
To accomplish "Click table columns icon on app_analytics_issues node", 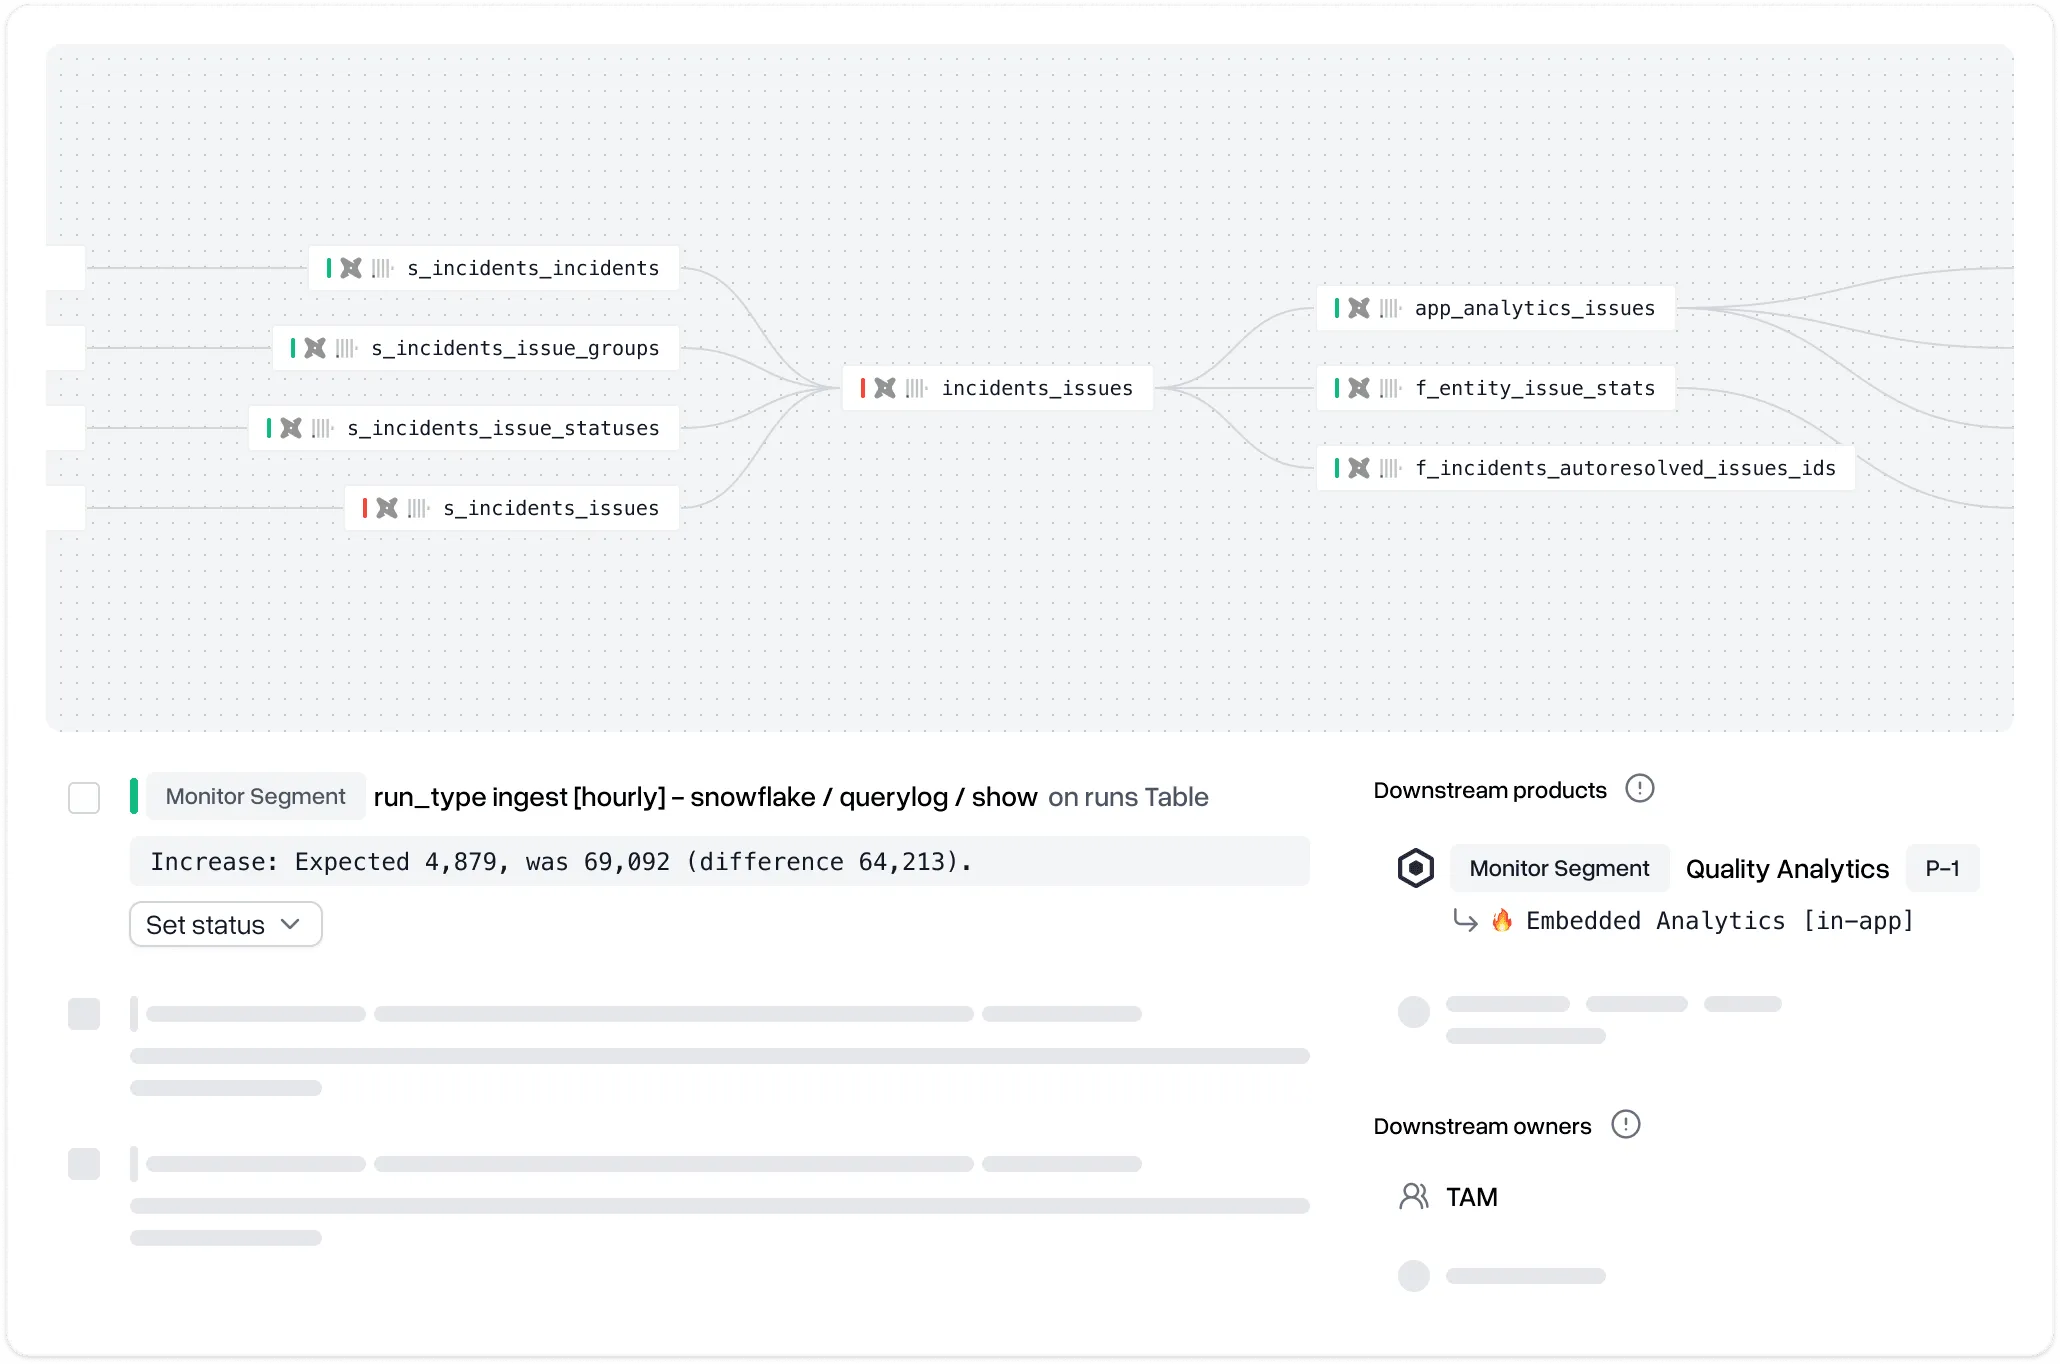I will click(1390, 308).
